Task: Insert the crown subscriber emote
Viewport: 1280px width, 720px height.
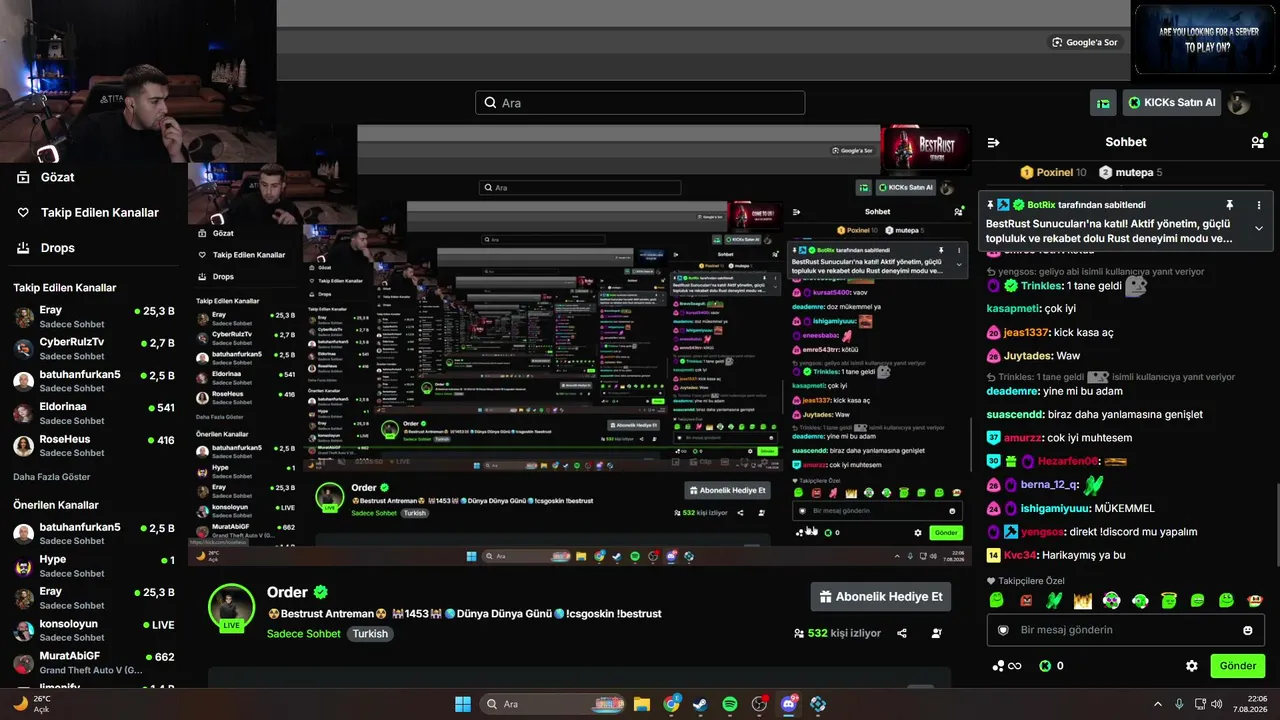Action: (x=1082, y=600)
